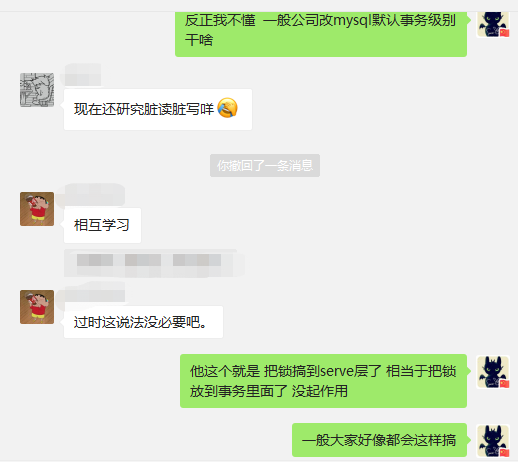Open the cartoon-boy avatar beside 相互学习

(37, 209)
